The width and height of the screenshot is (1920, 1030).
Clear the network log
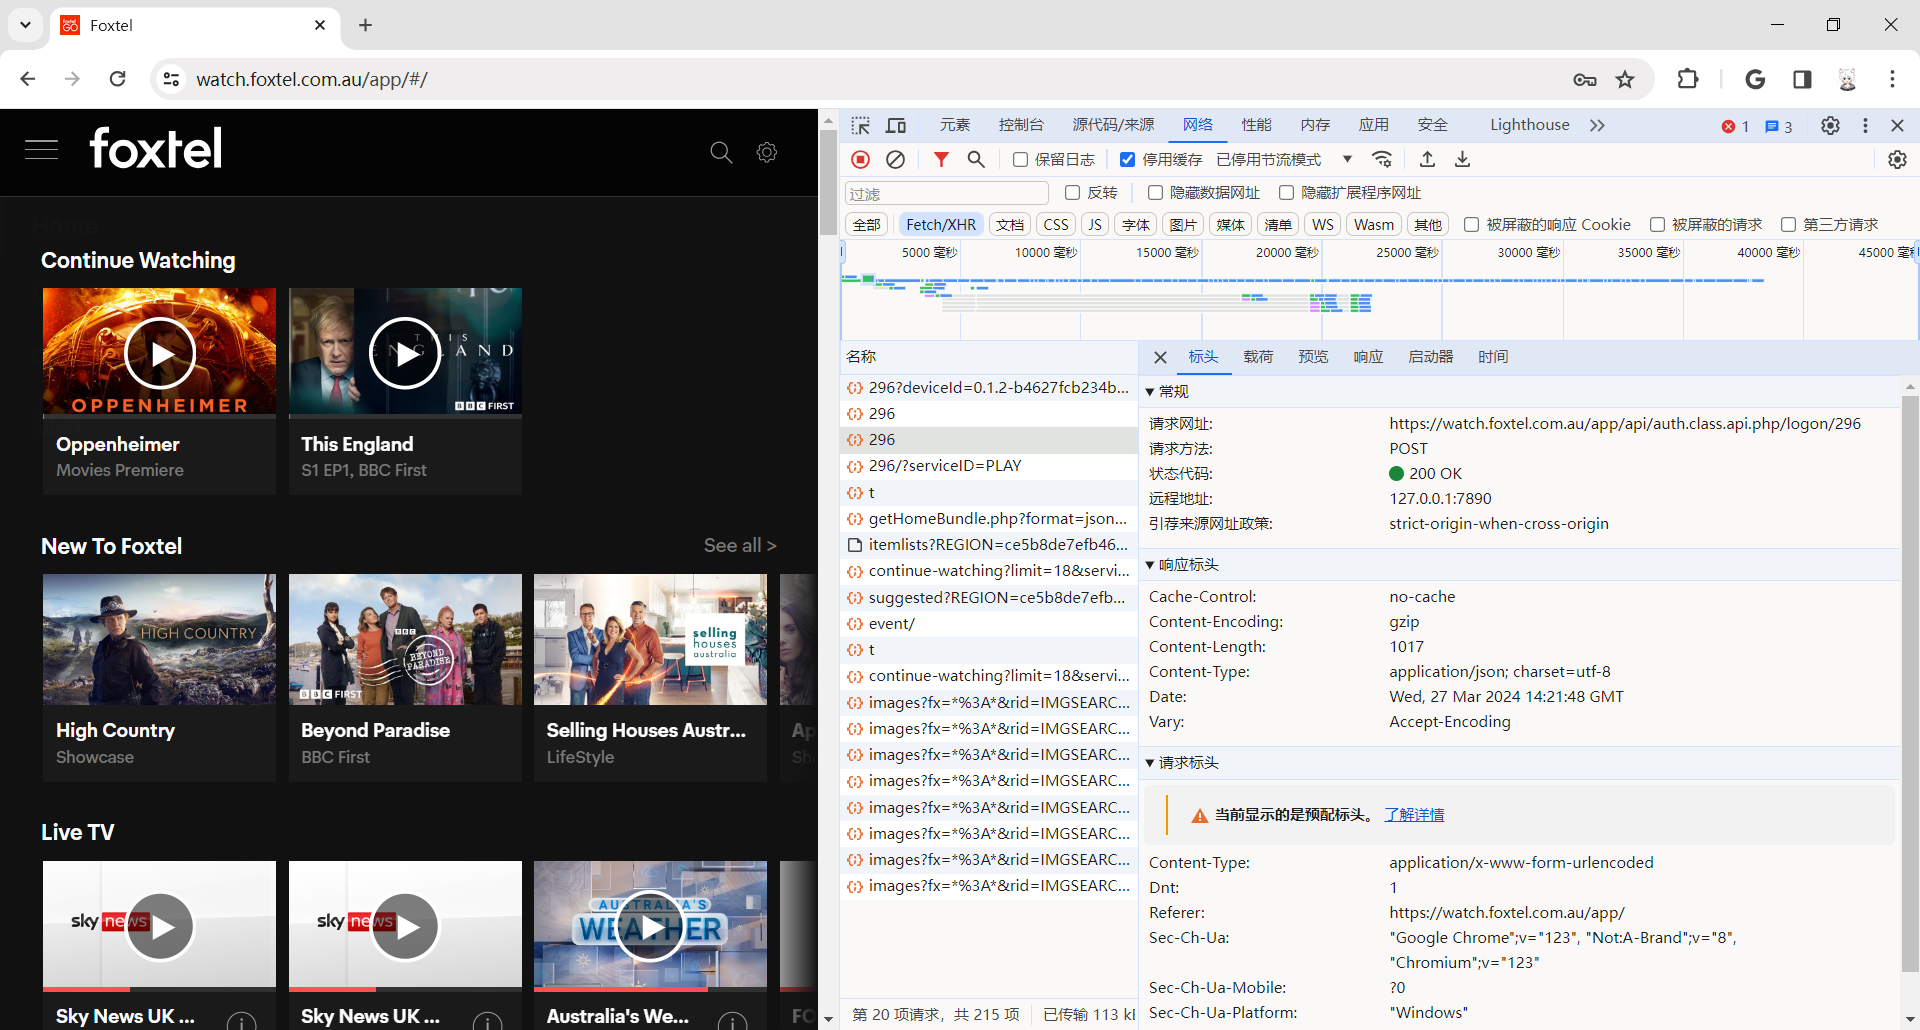[x=896, y=160]
